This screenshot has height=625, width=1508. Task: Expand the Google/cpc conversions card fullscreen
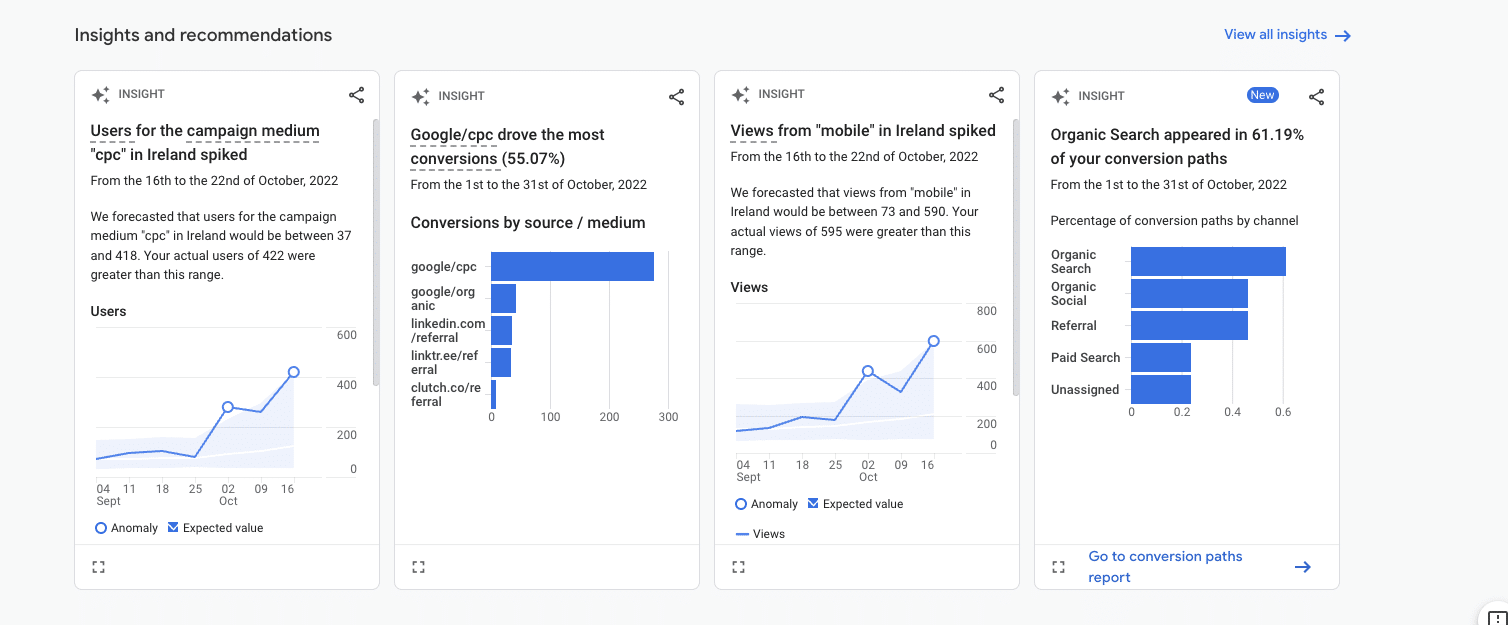(418, 567)
